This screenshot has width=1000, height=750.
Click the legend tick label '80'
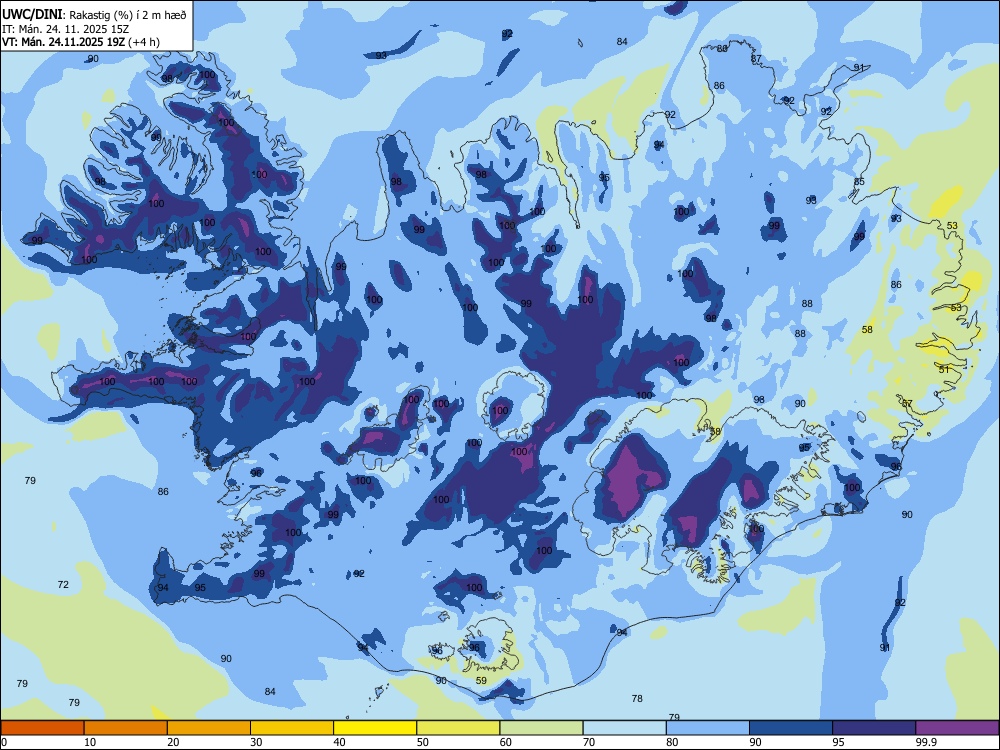(672, 742)
